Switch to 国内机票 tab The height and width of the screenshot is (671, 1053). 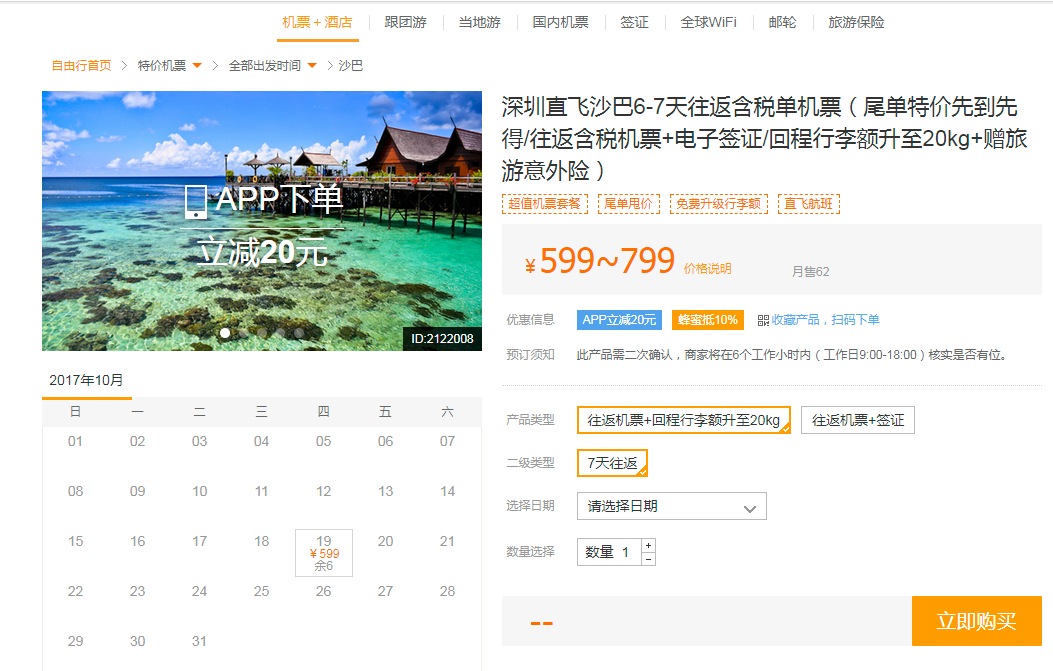[561, 22]
